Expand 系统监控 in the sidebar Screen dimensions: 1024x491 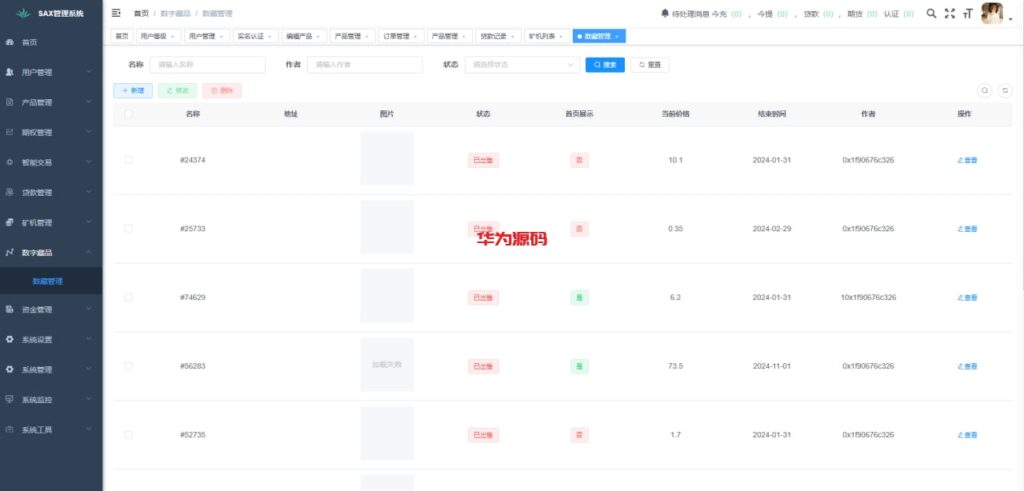[x=51, y=400]
